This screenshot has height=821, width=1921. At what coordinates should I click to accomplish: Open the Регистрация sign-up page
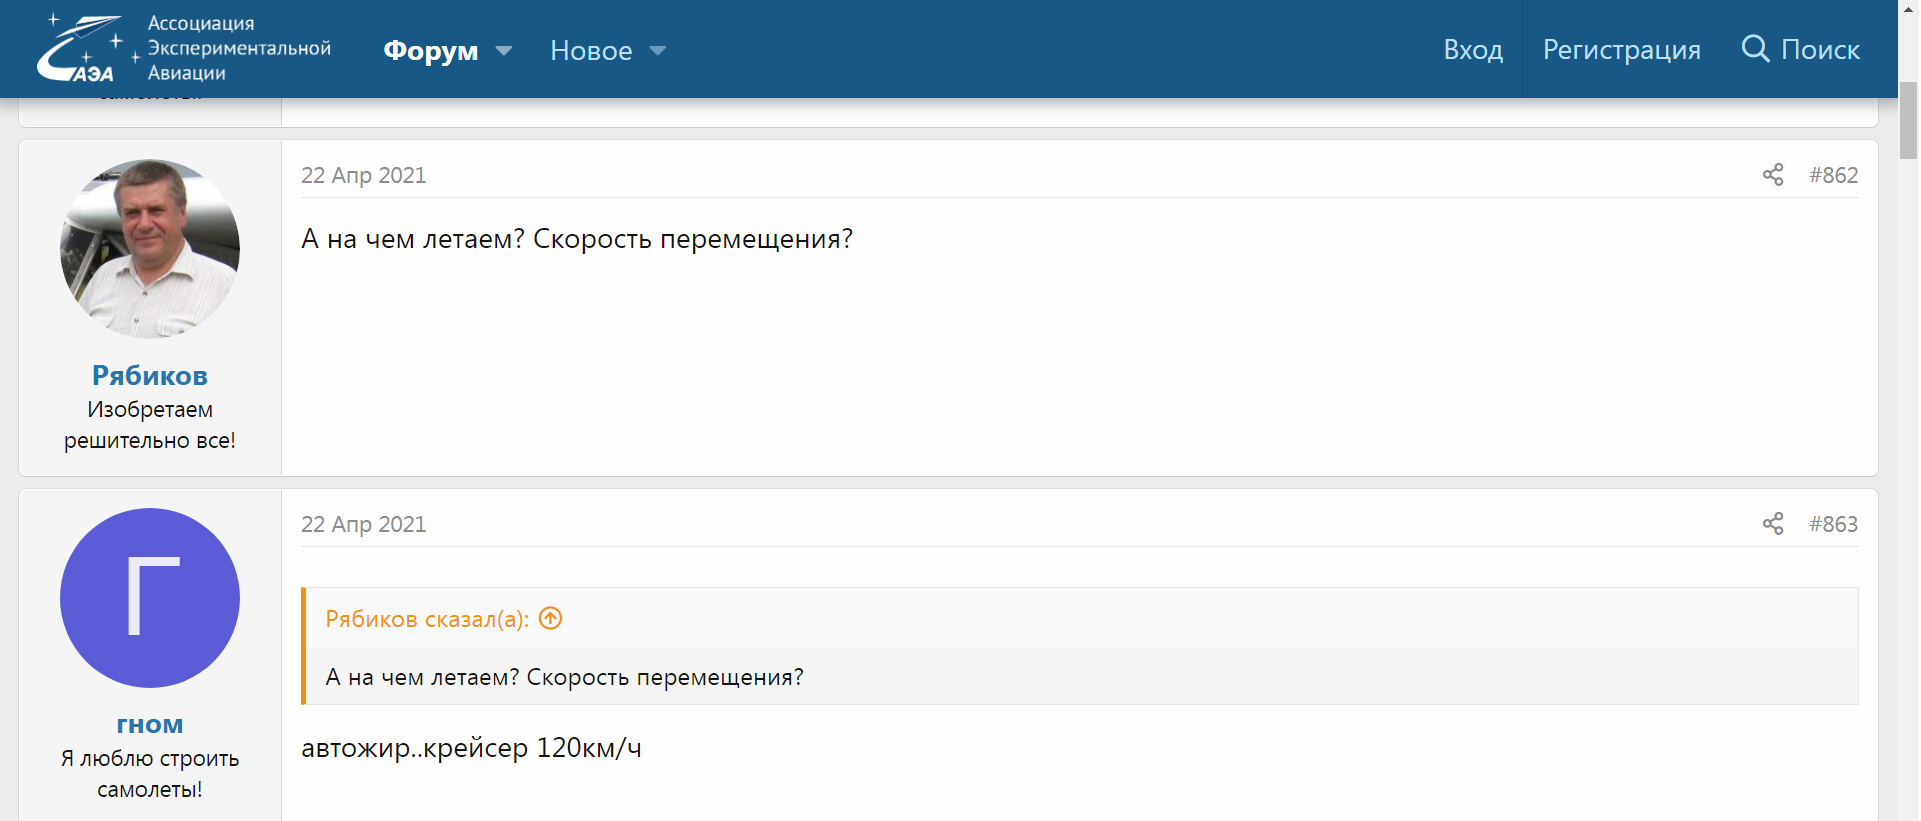point(1620,49)
